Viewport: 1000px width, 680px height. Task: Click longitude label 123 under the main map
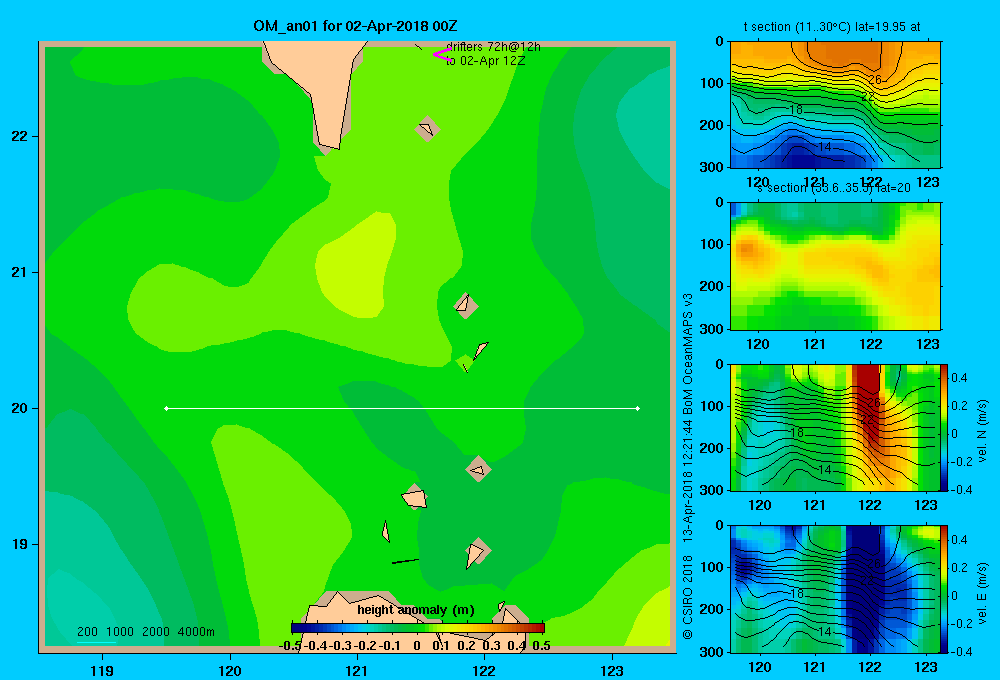tap(612, 670)
